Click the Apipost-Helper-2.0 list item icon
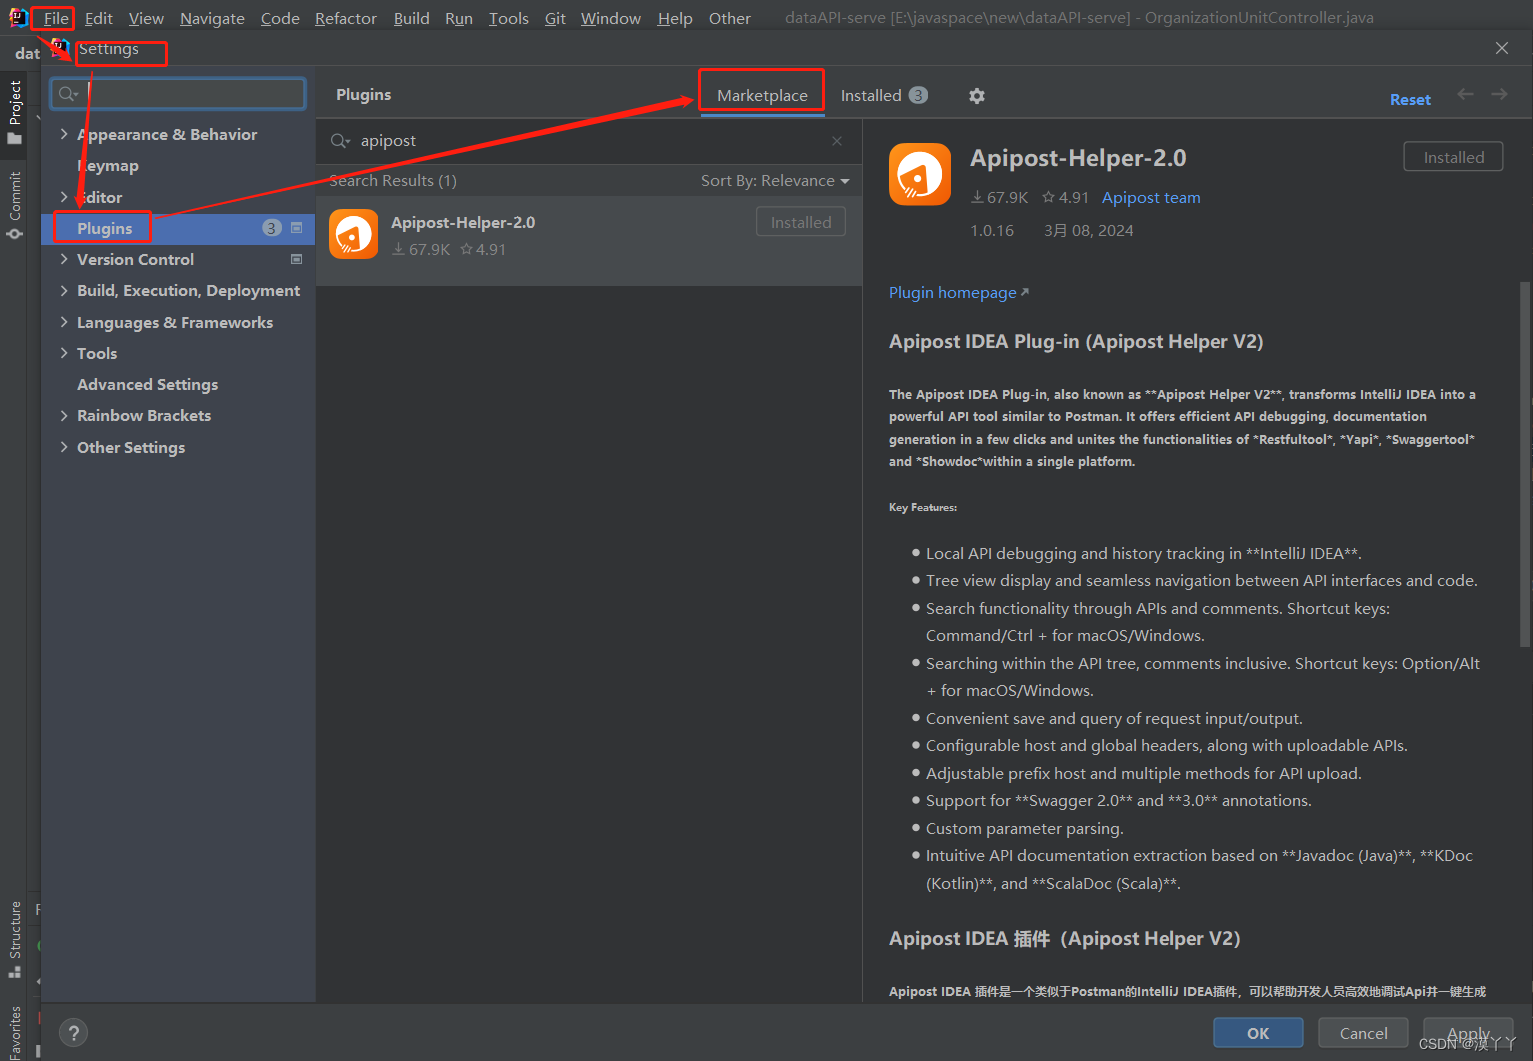The image size is (1533, 1061). [353, 234]
